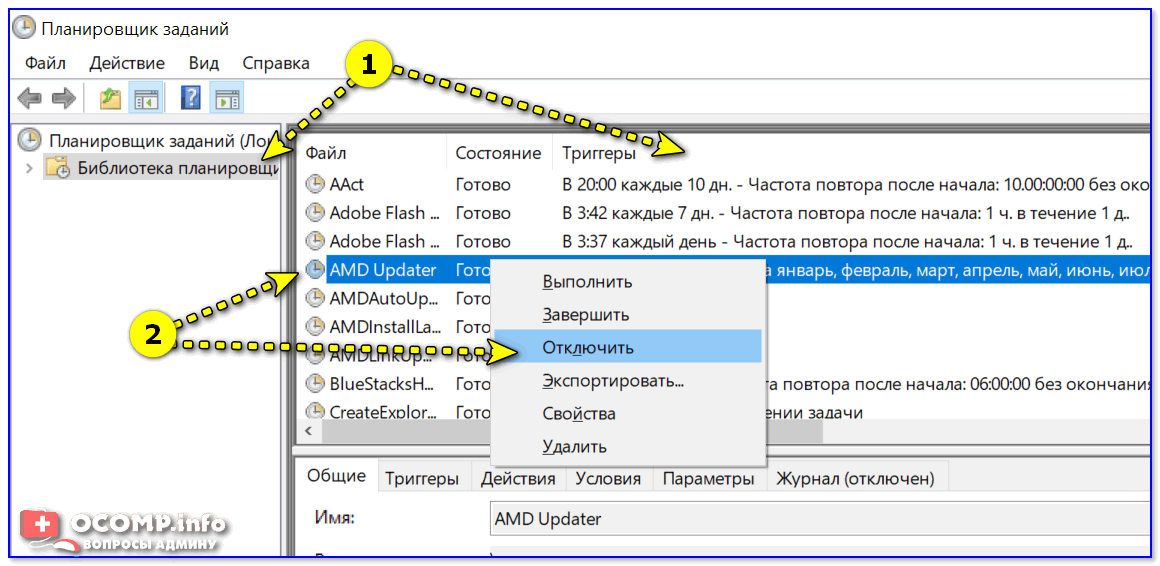Screen dimensions: 1160x566
Task: Choose Отключить in the context menu
Action: coord(588,347)
